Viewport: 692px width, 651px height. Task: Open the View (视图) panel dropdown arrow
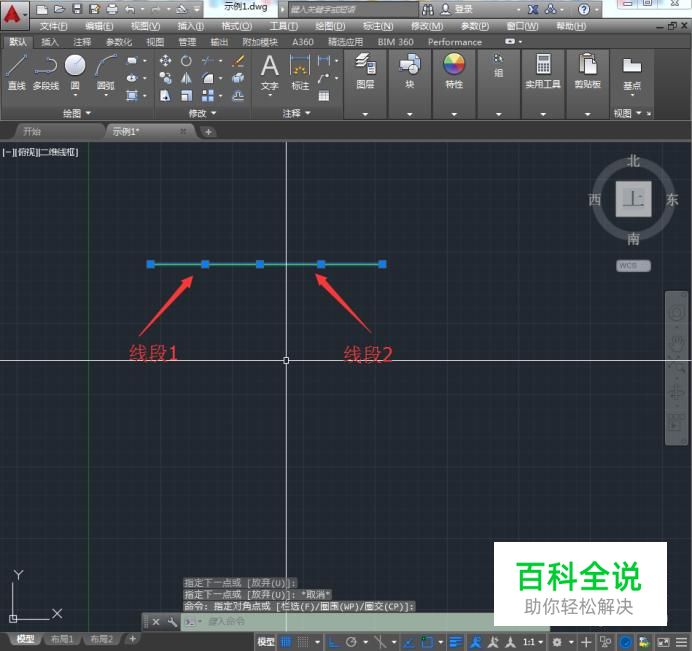point(639,113)
